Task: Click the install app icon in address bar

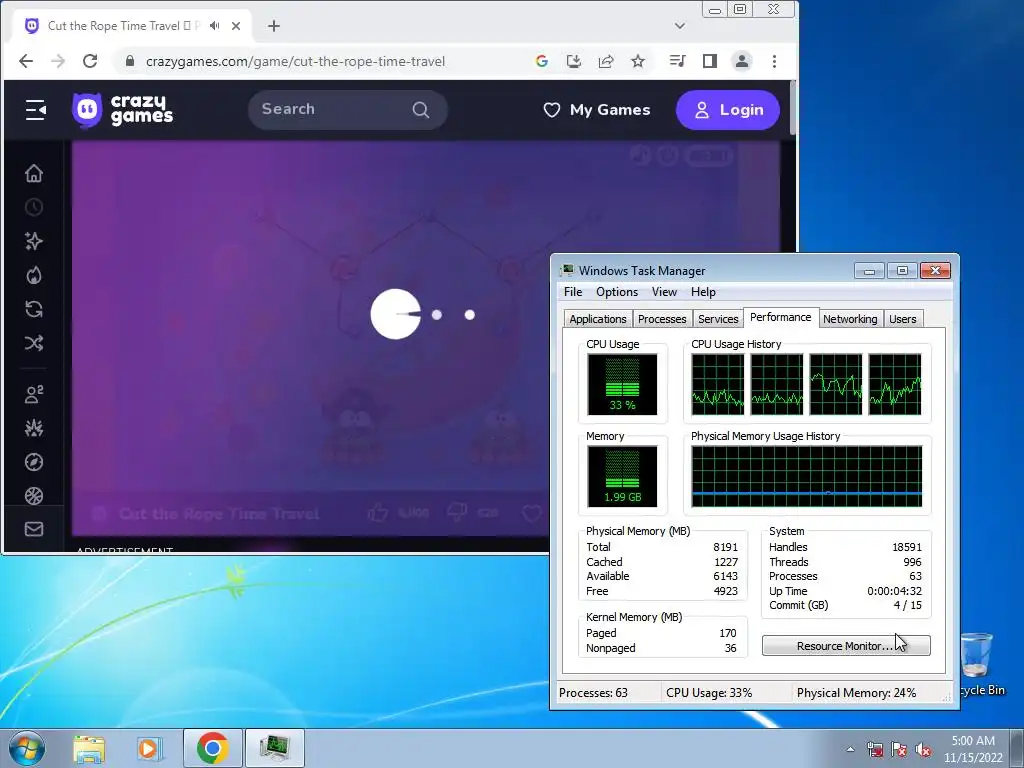Action: pyautogui.click(x=574, y=61)
